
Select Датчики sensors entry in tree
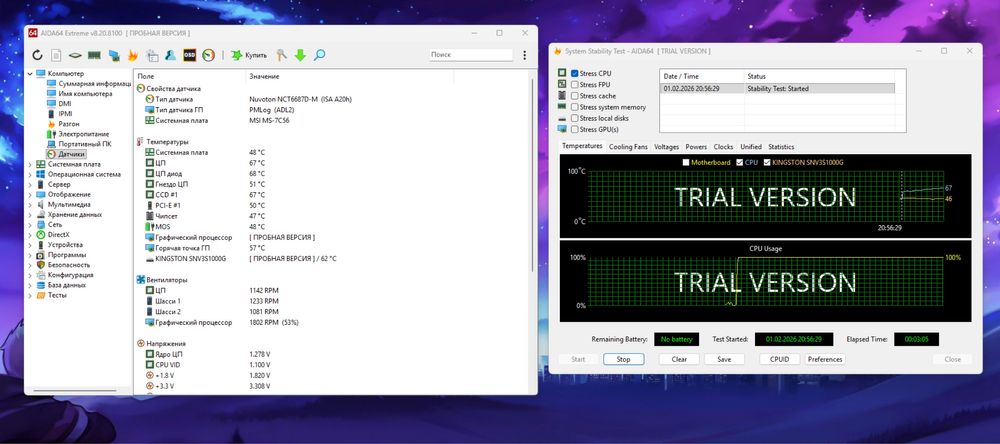[71, 154]
